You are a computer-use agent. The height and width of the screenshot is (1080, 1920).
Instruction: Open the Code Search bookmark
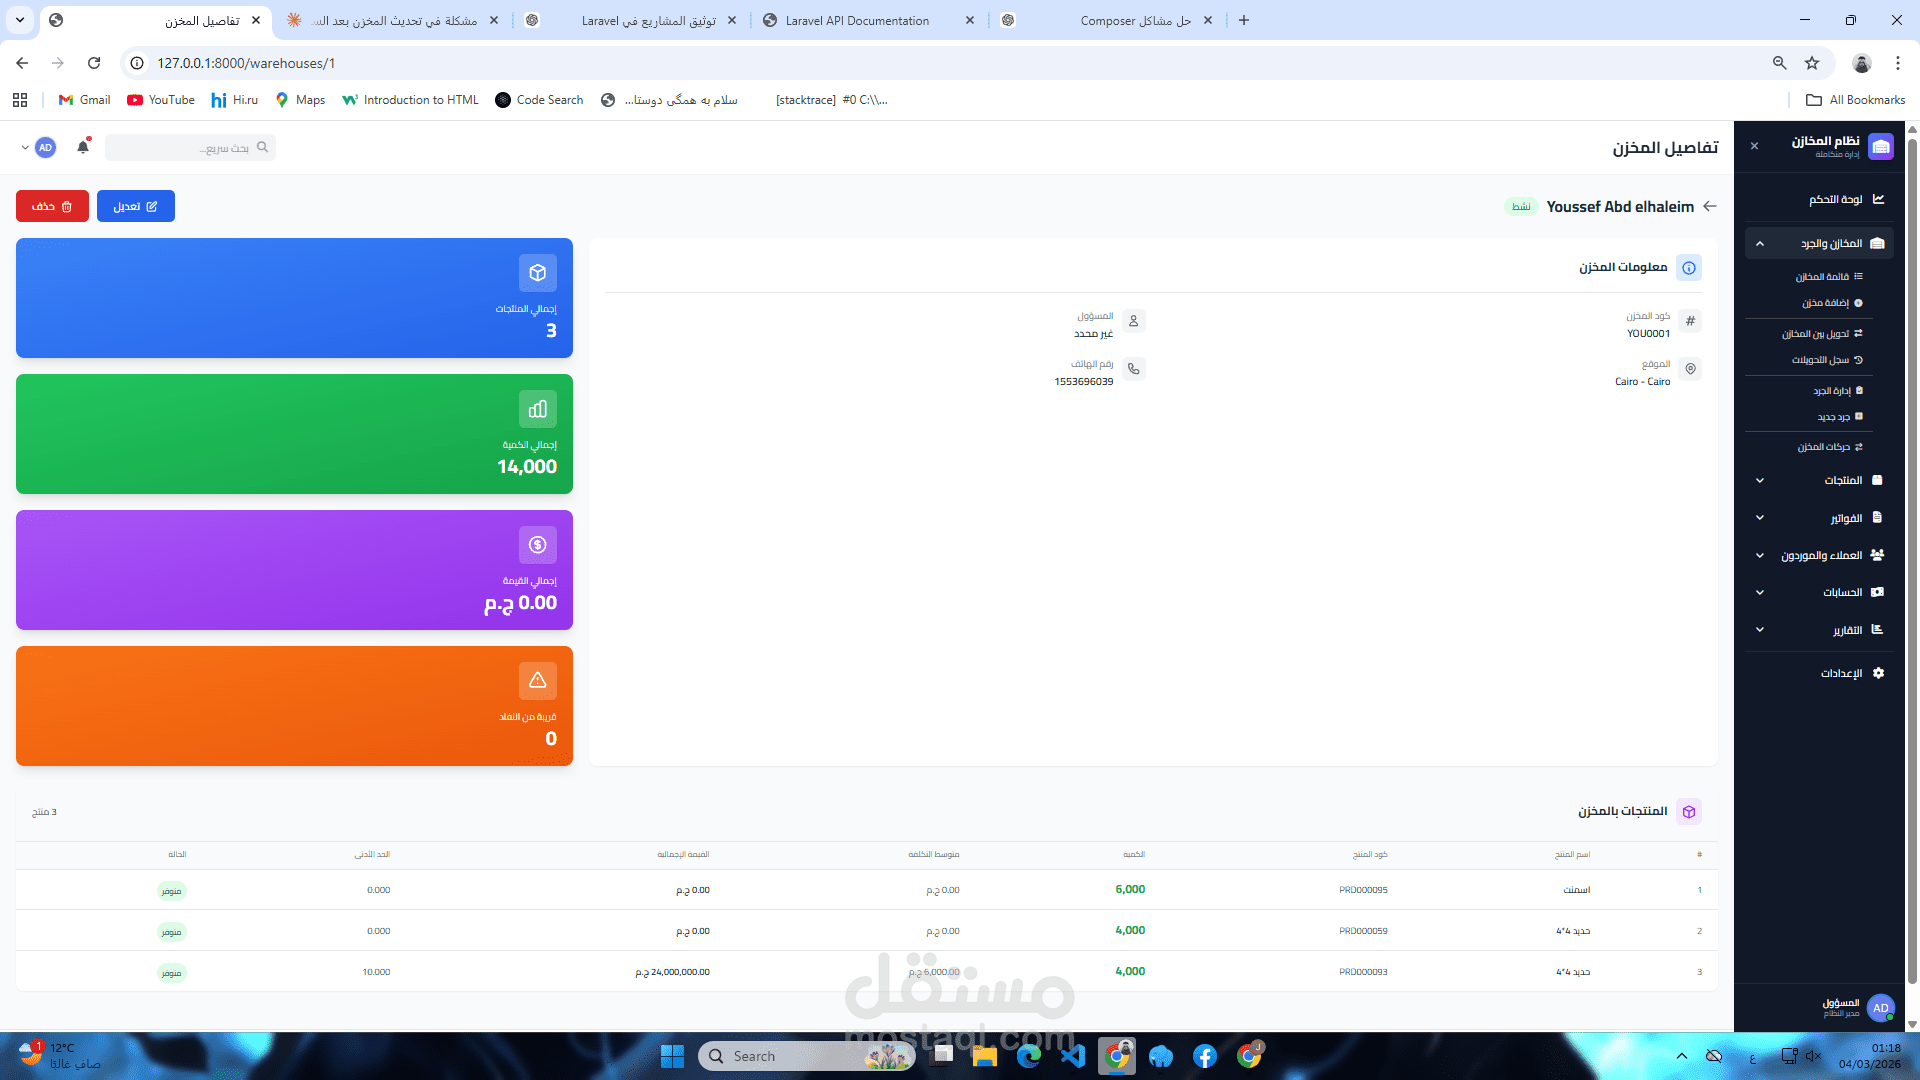(x=540, y=100)
